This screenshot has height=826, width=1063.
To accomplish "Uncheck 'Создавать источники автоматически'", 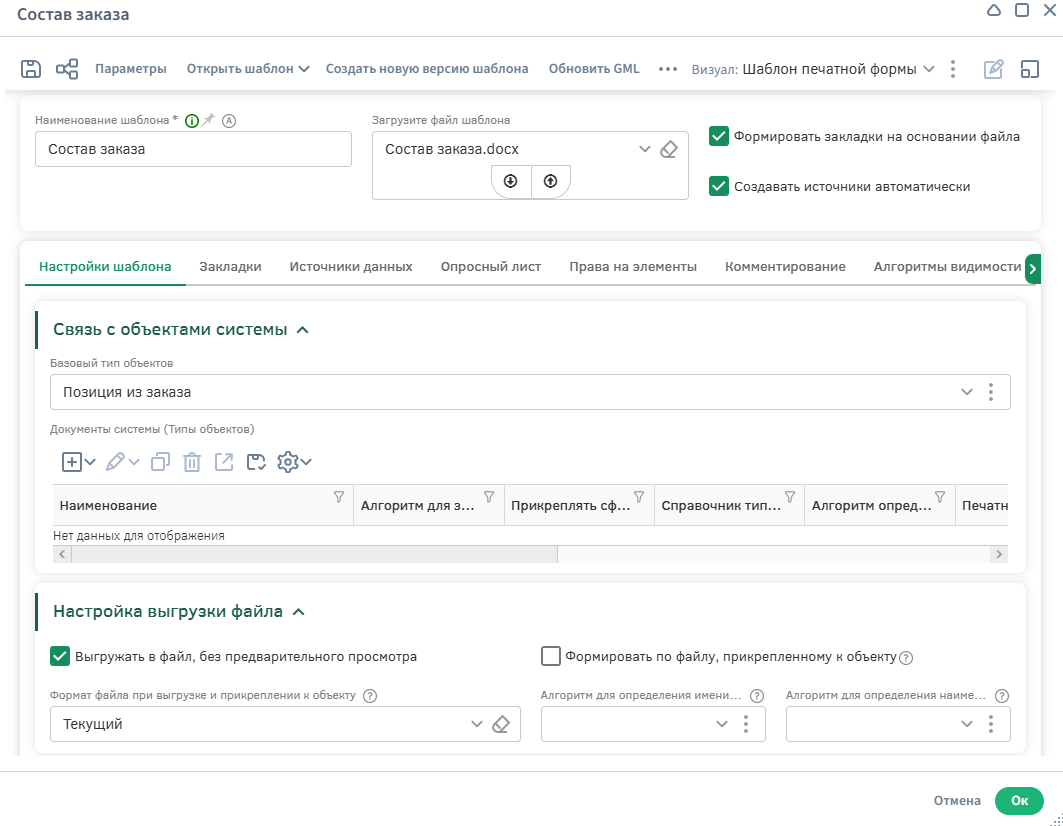I will coord(718,186).
